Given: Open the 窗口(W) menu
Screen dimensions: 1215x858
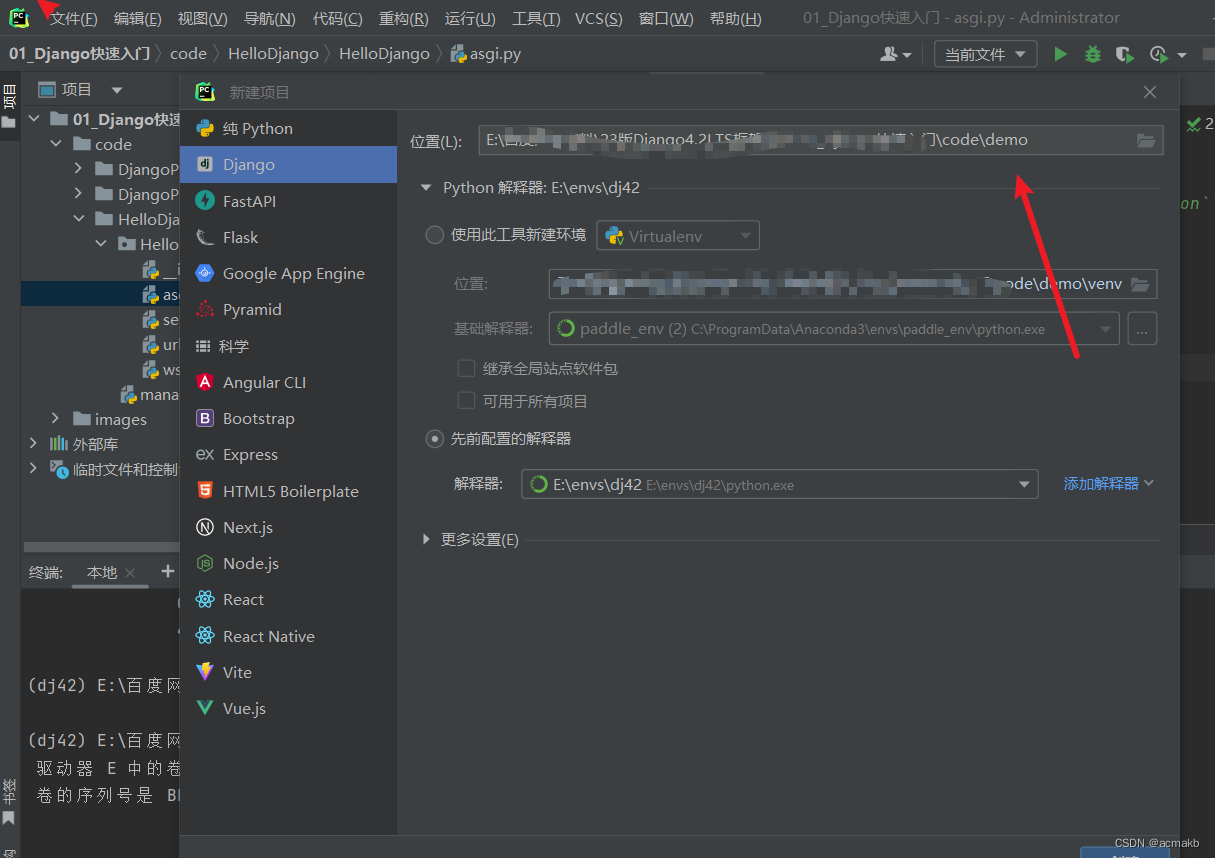Looking at the screenshot, I should point(666,19).
